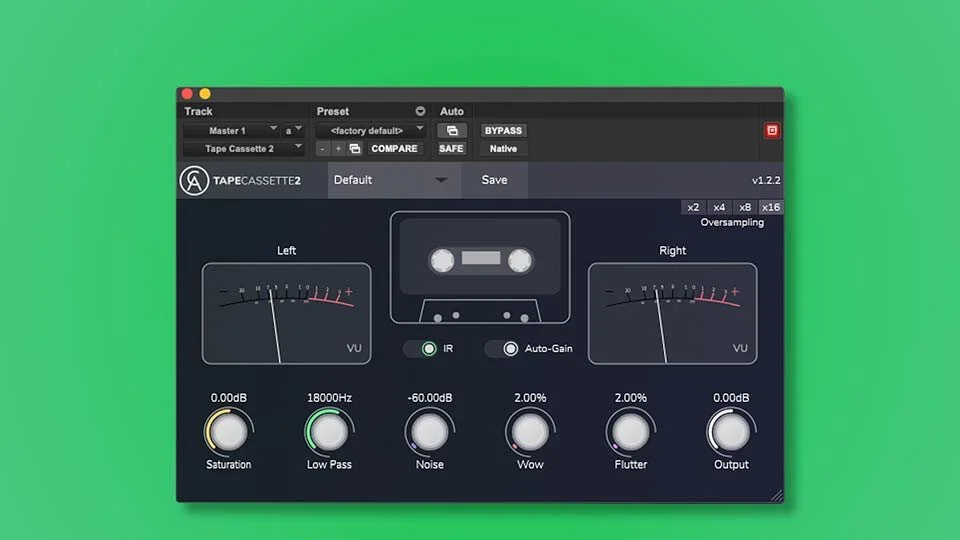Toggle the Auto-Gain switch
This screenshot has width=960, height=540.
coord(502,348)
